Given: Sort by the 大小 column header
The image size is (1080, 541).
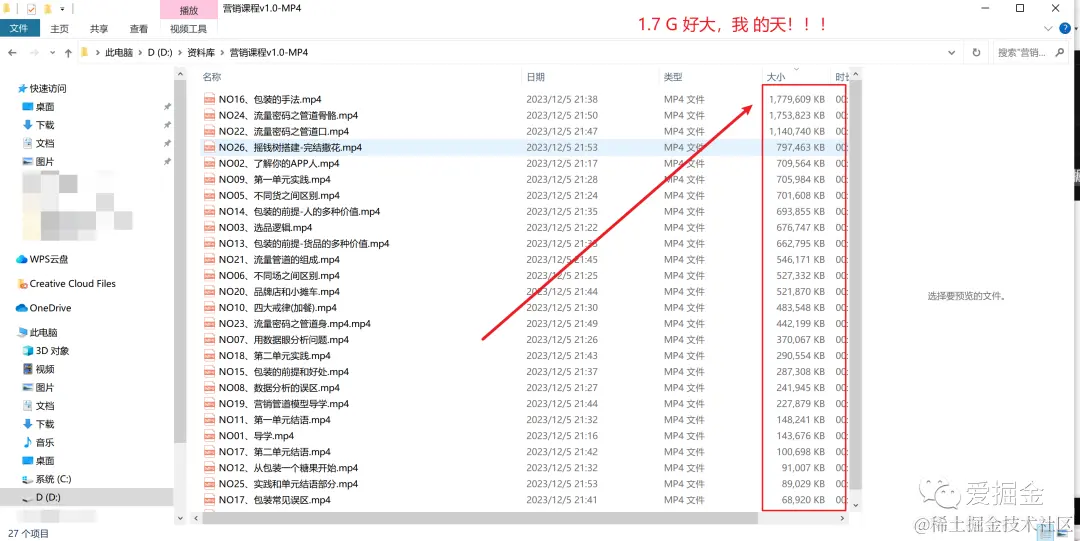Looking at the screenshot, I should (x=776, y=76).
